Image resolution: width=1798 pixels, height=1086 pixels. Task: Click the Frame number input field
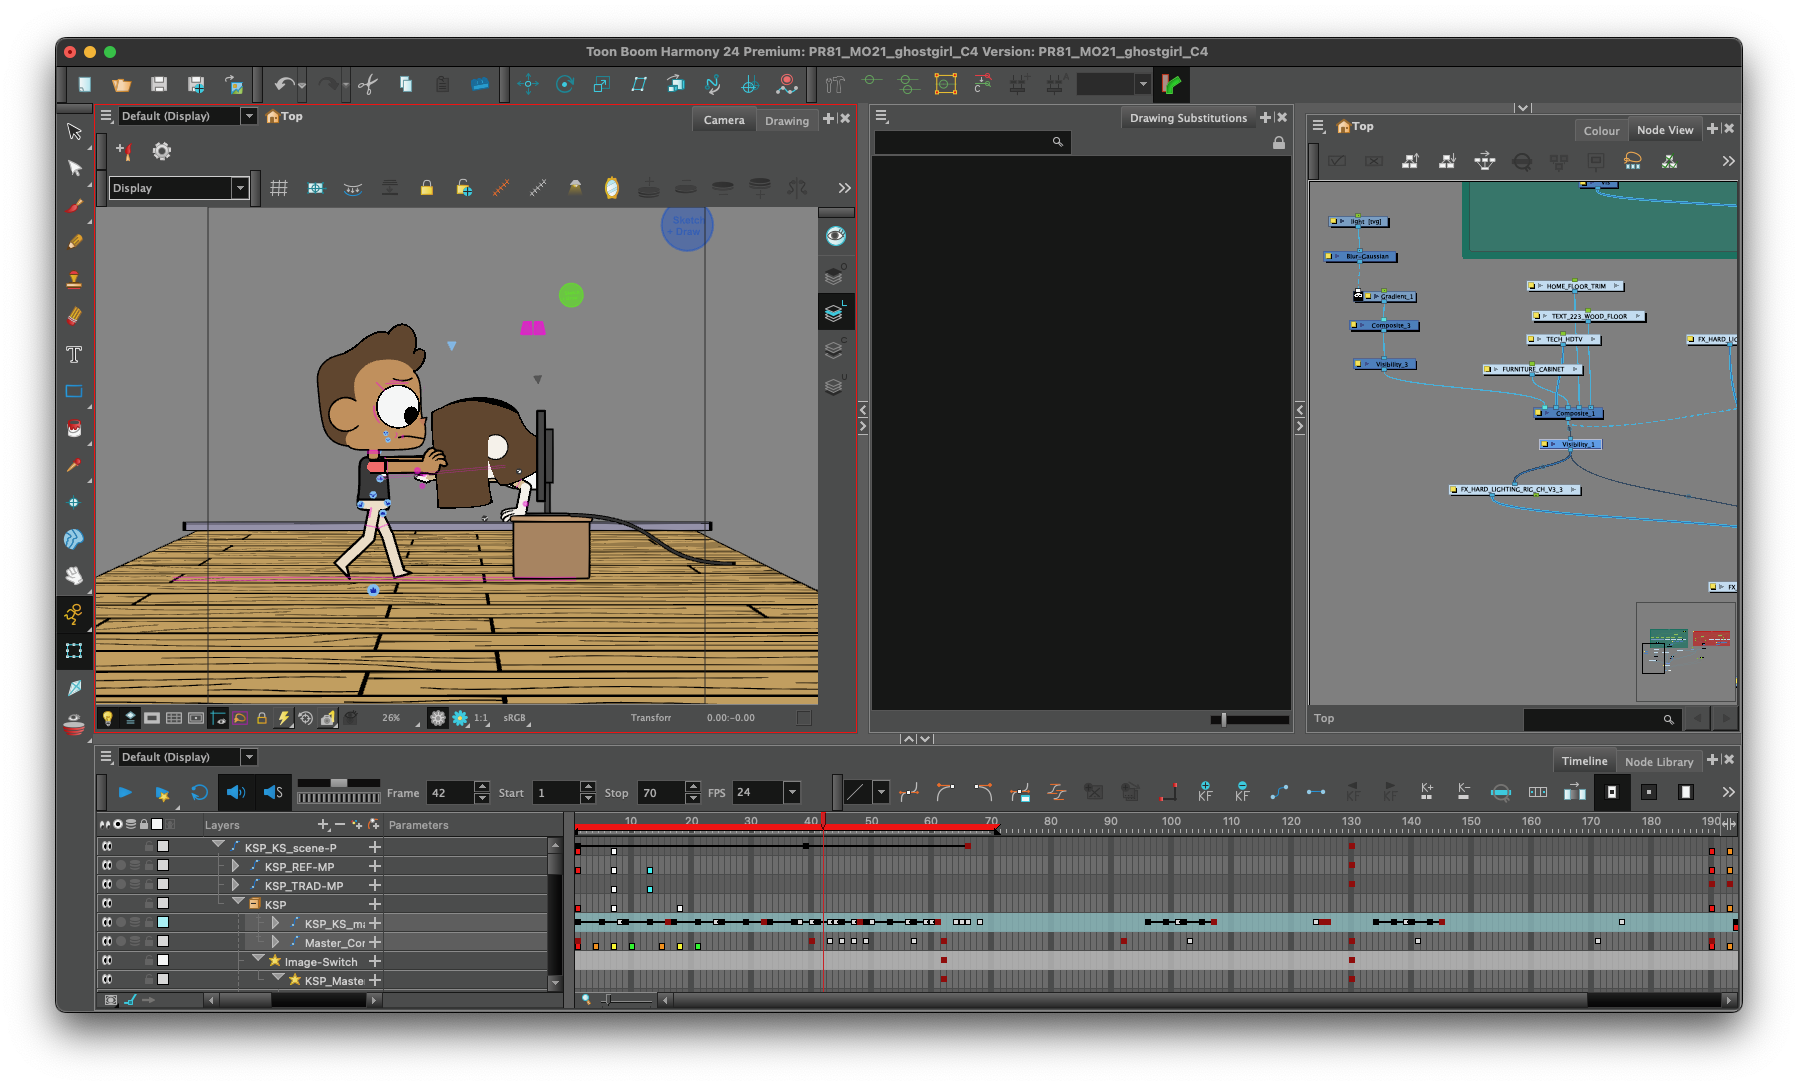point(450,792)
